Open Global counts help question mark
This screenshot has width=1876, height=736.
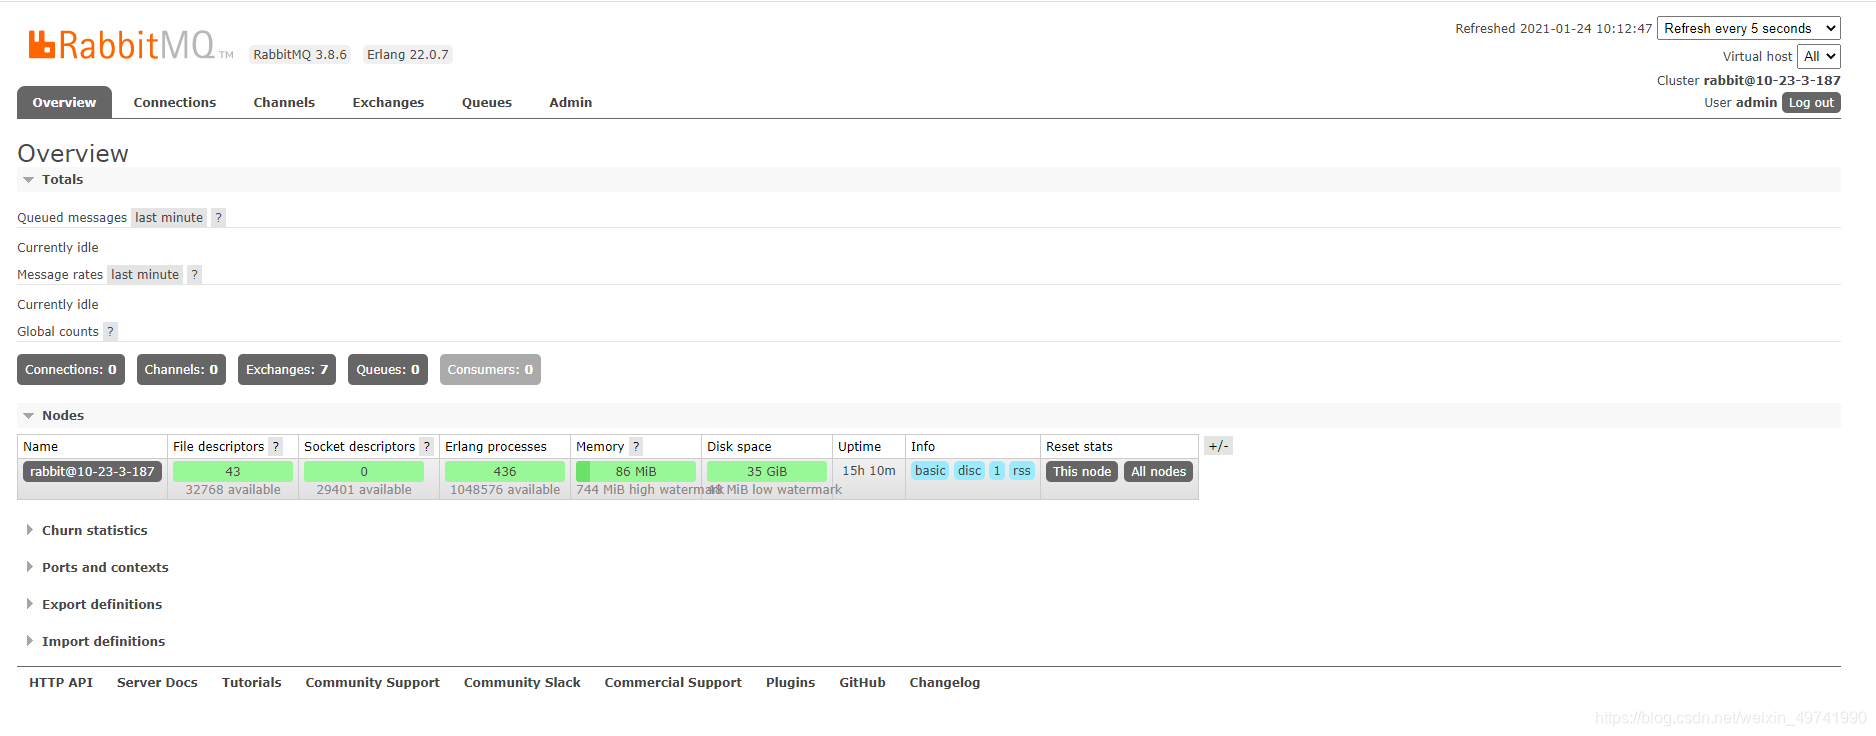(x=110, y=332)
